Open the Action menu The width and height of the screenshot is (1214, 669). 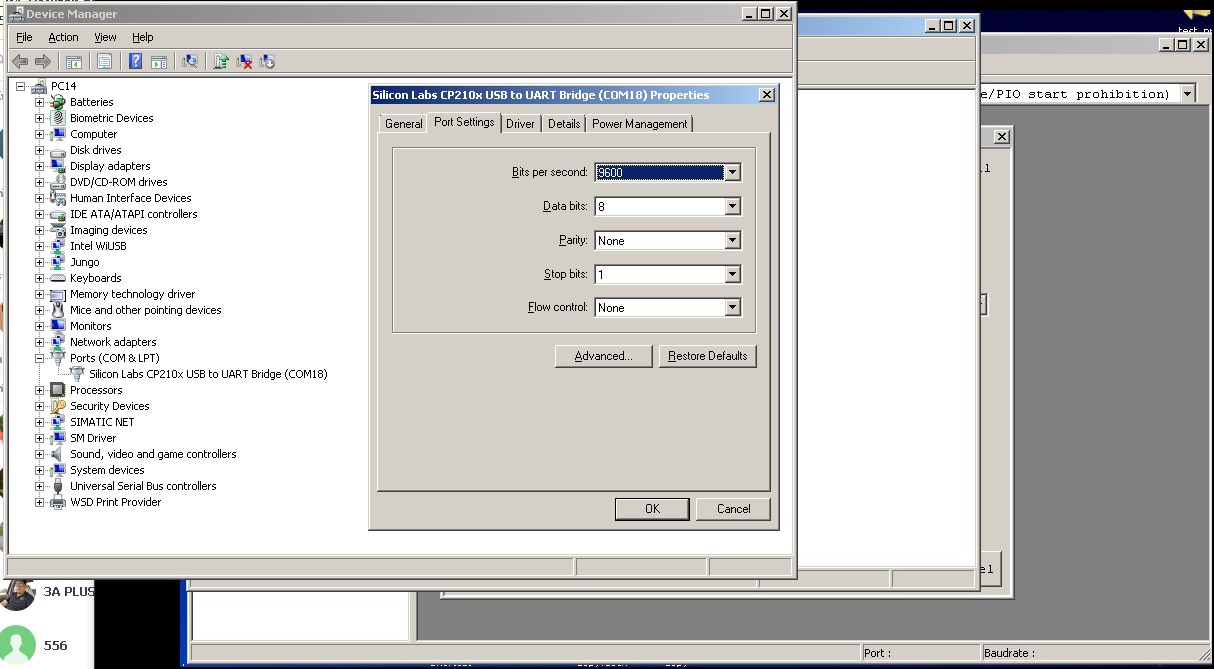[x=63, y=37]
